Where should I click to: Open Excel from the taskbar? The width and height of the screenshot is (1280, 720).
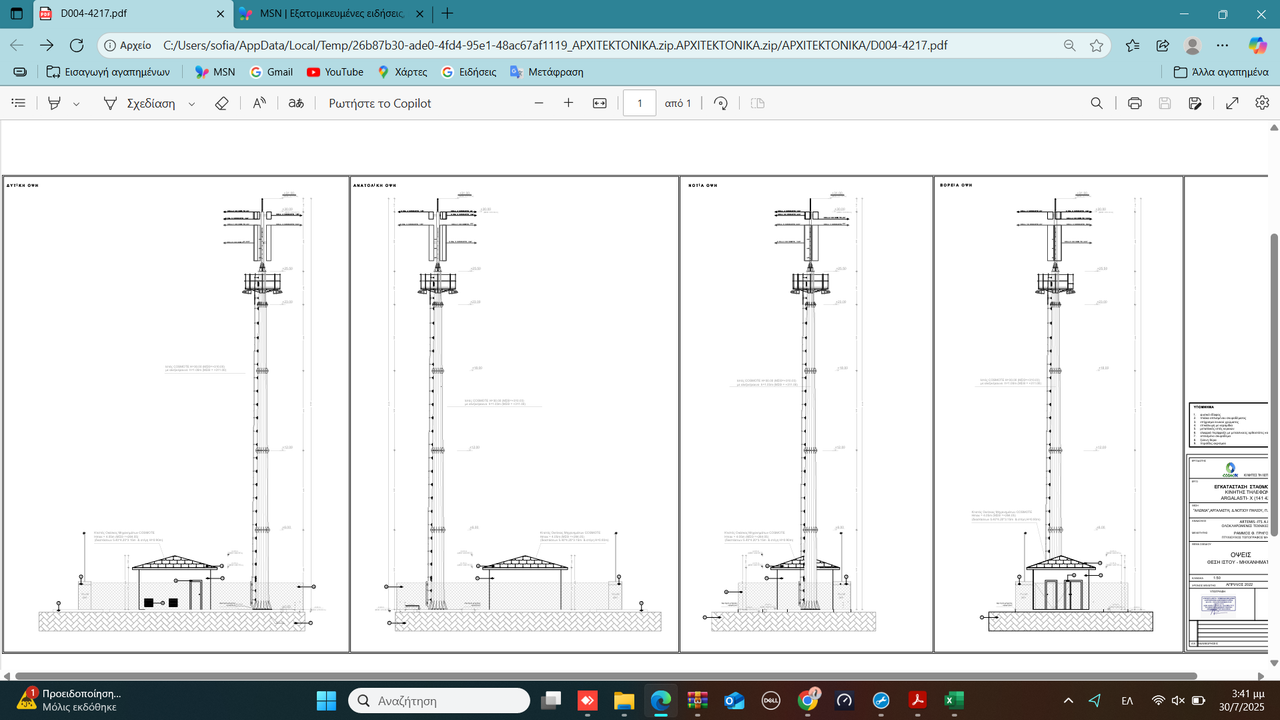(954, 700)
